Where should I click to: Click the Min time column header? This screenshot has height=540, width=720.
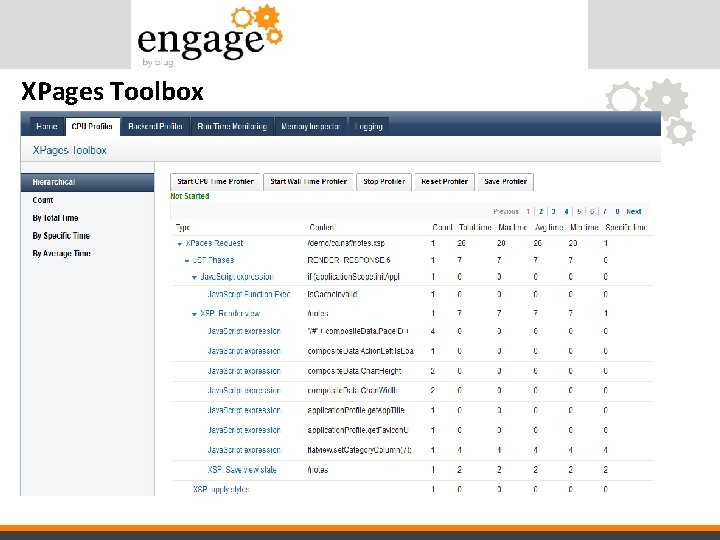tap(584, 227)
